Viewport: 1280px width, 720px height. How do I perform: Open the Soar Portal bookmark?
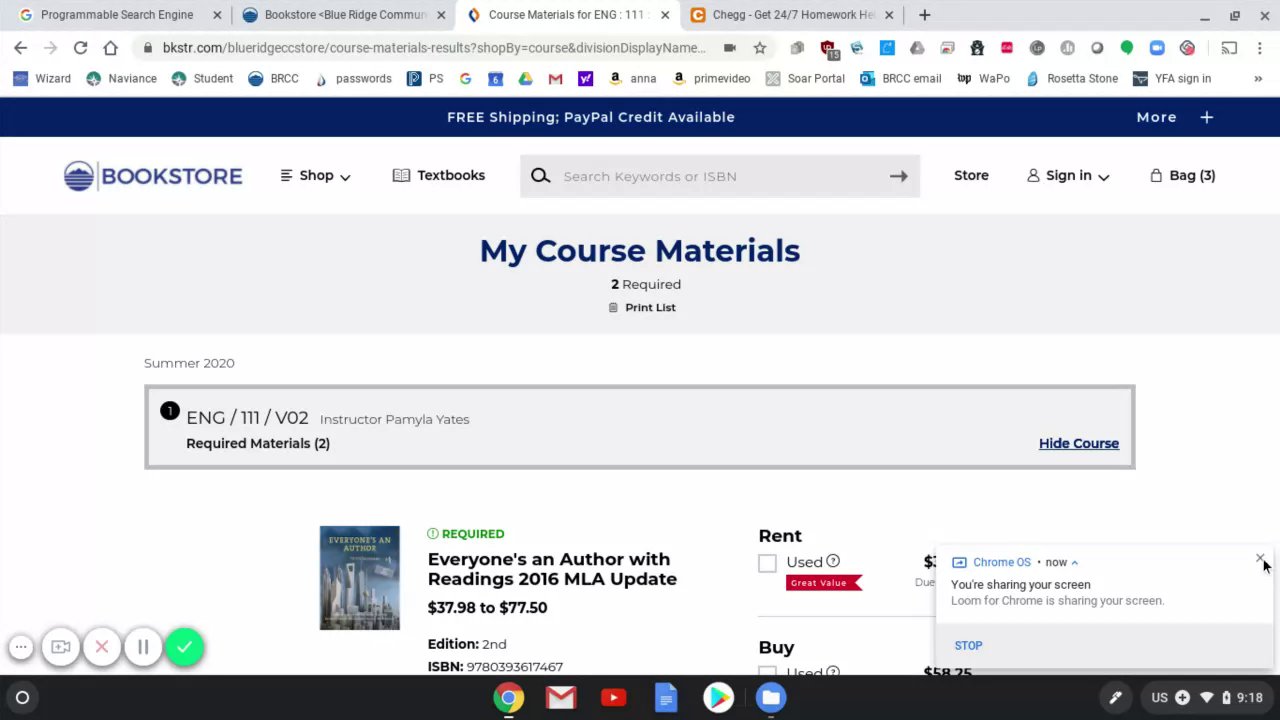coord(805,78)
